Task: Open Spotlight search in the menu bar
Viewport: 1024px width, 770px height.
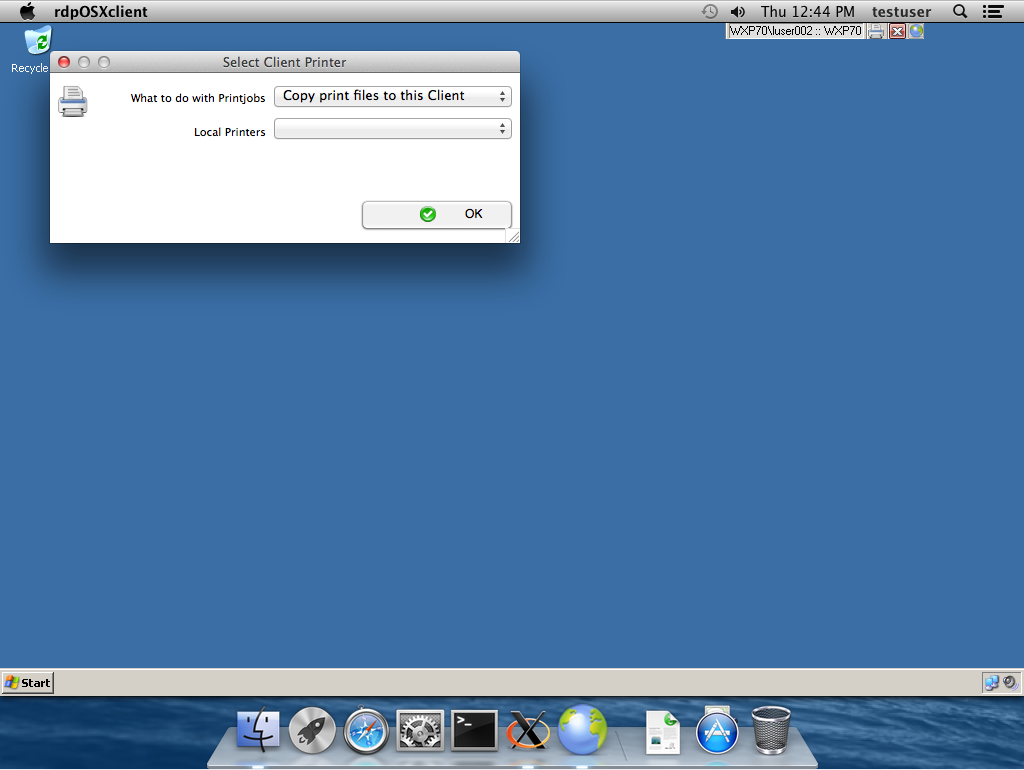Action: coord(960,11)
